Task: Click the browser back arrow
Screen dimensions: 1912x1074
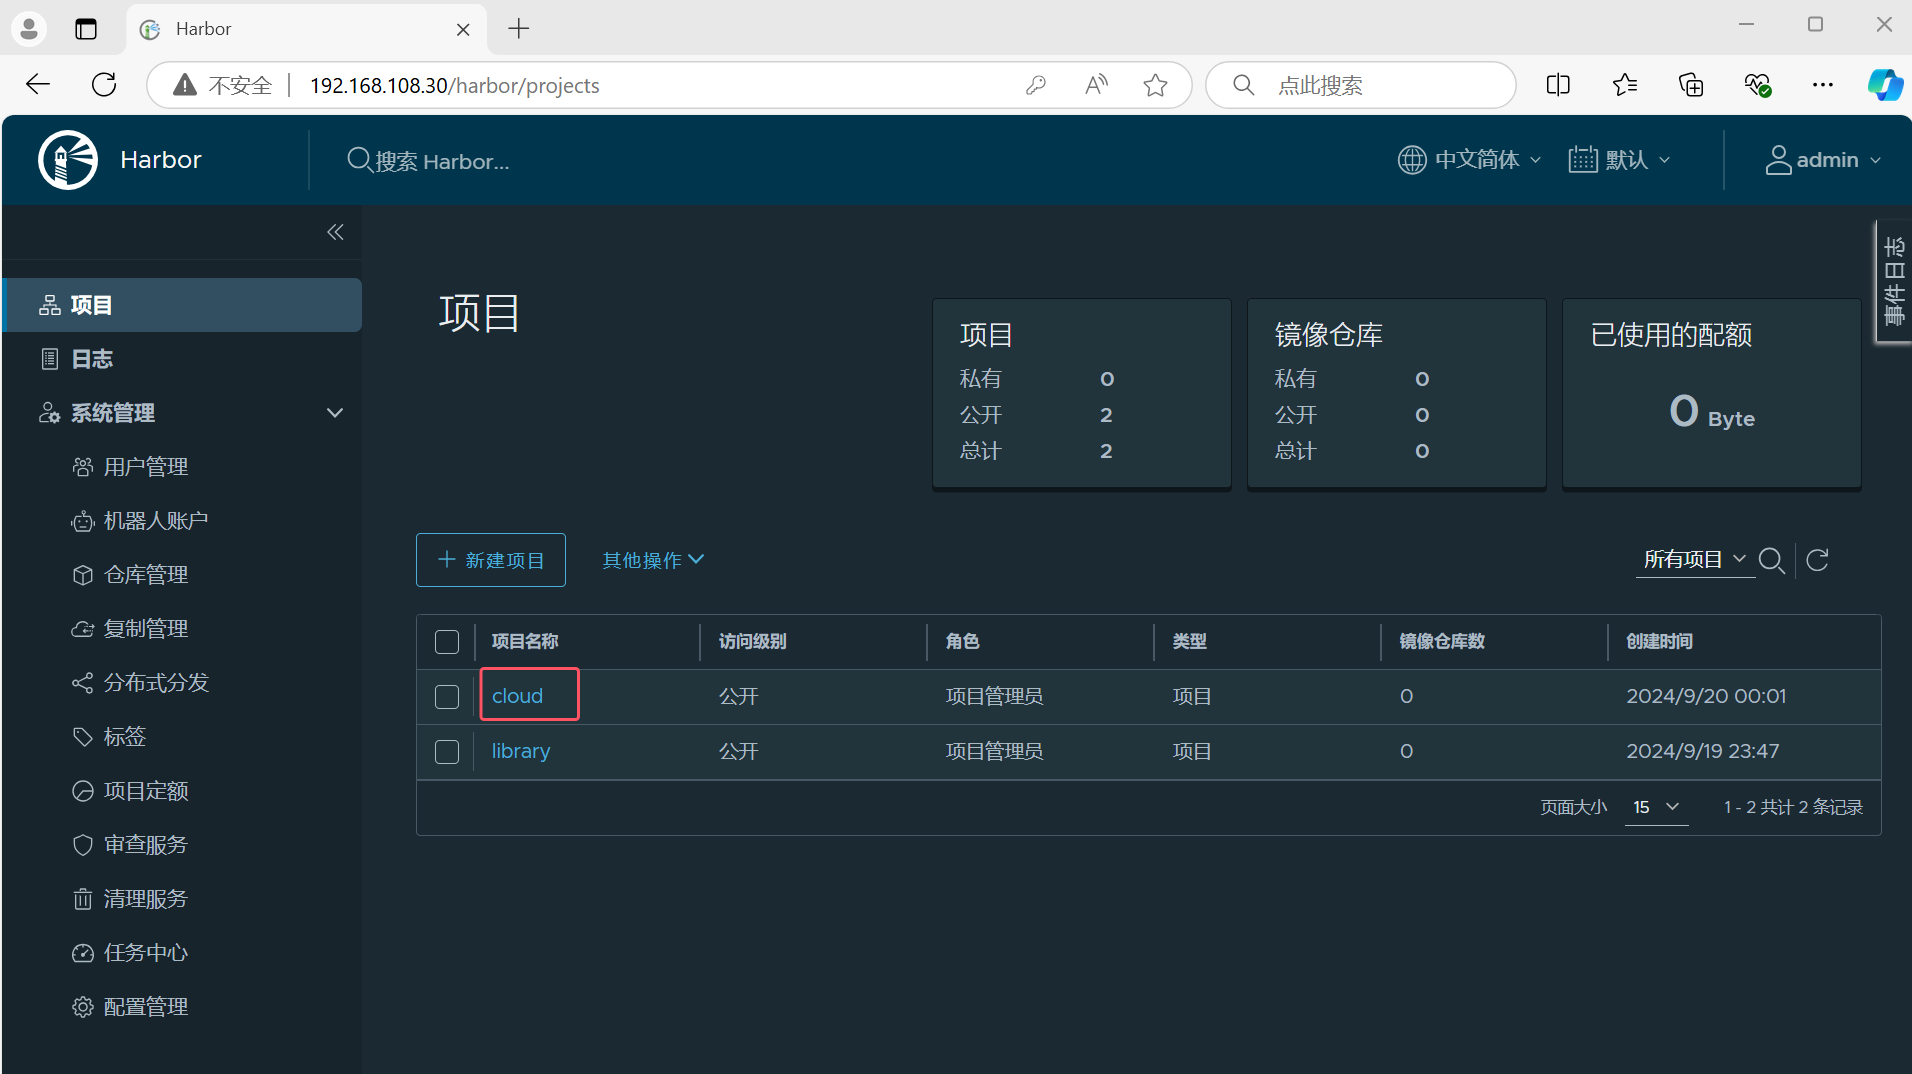Action: click(x=38, y=85)
